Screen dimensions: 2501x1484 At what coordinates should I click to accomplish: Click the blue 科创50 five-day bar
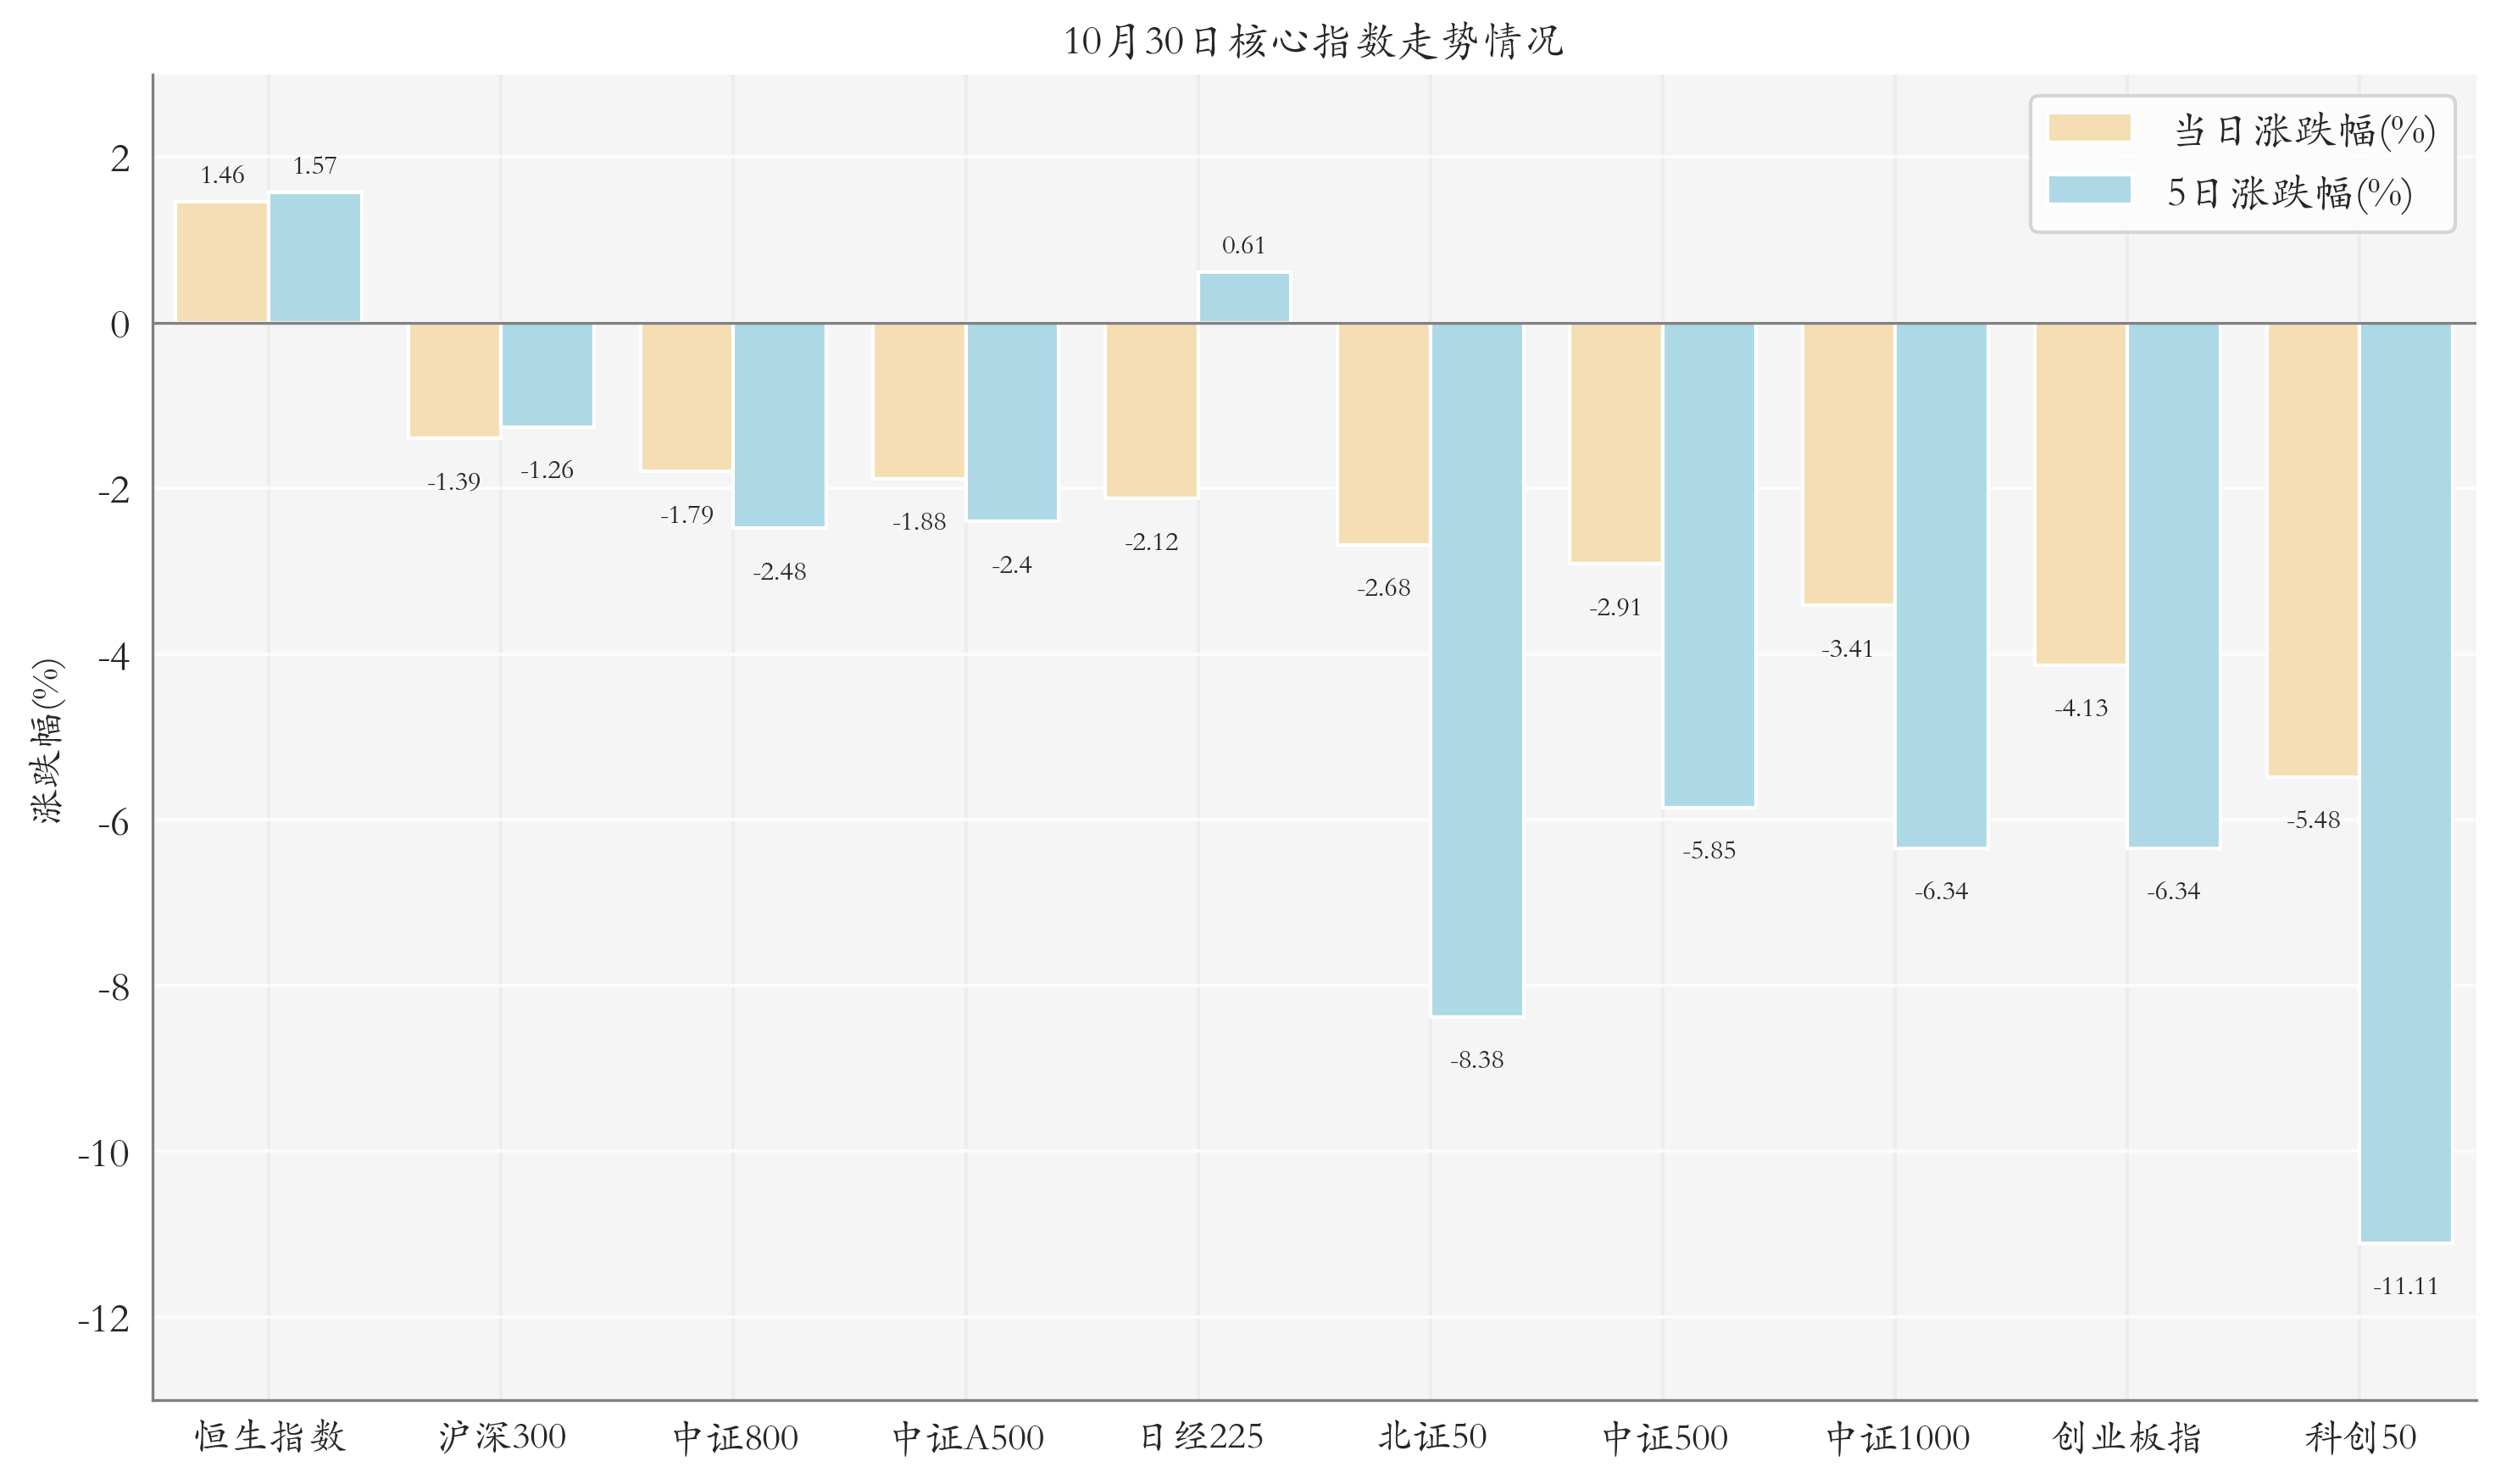click(x=2406, y=782)
